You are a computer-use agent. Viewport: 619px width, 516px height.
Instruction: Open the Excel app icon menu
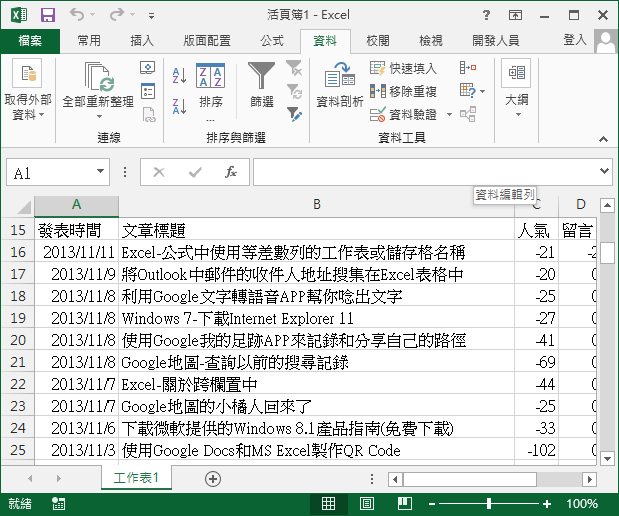pyautogui.click(x=19, y=15)
